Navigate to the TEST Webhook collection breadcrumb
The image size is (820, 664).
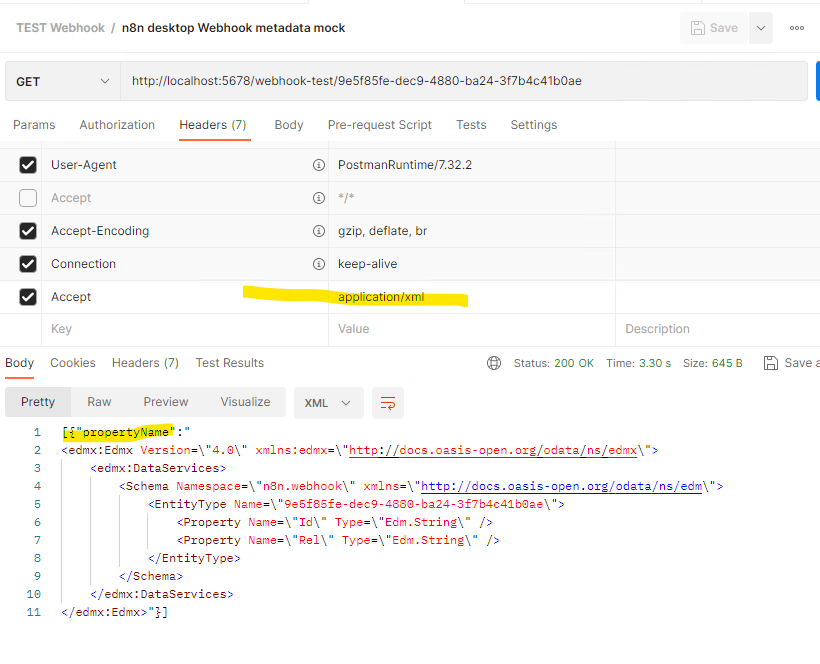coord(60,28)
